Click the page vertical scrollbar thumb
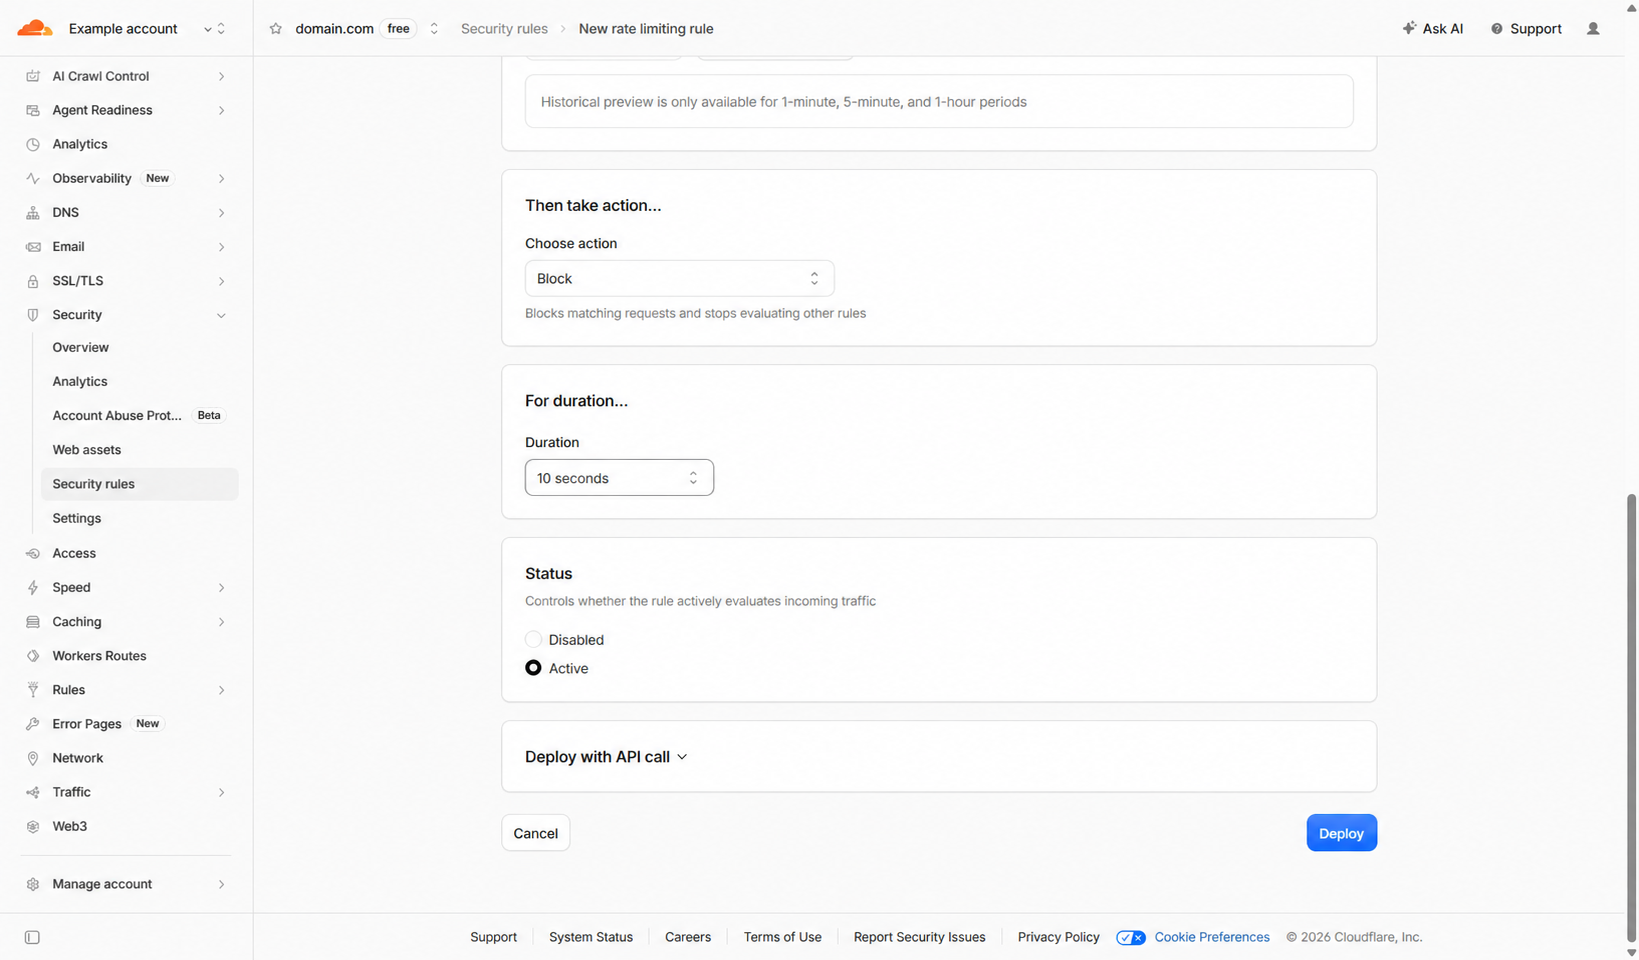 (1631, 716)
